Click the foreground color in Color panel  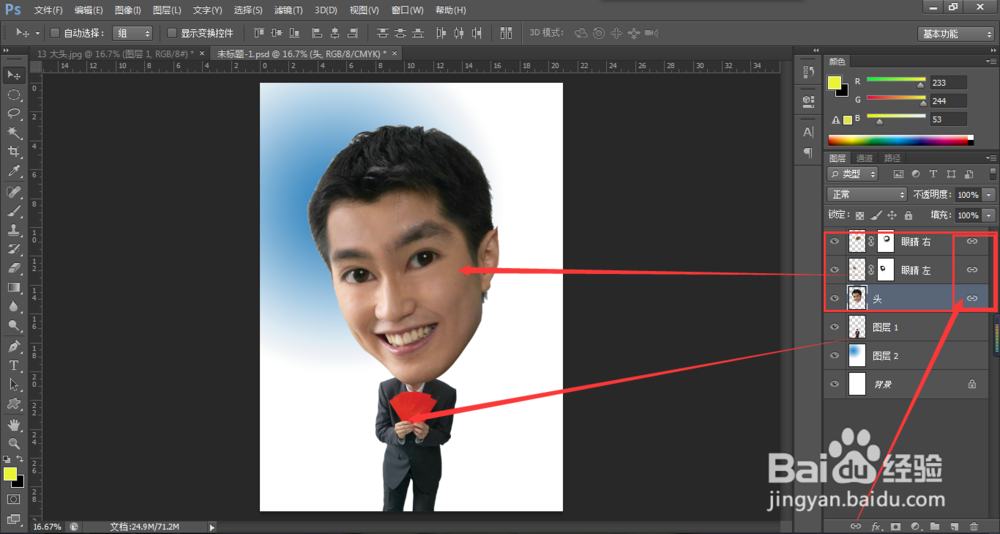(x=834, y=82)
